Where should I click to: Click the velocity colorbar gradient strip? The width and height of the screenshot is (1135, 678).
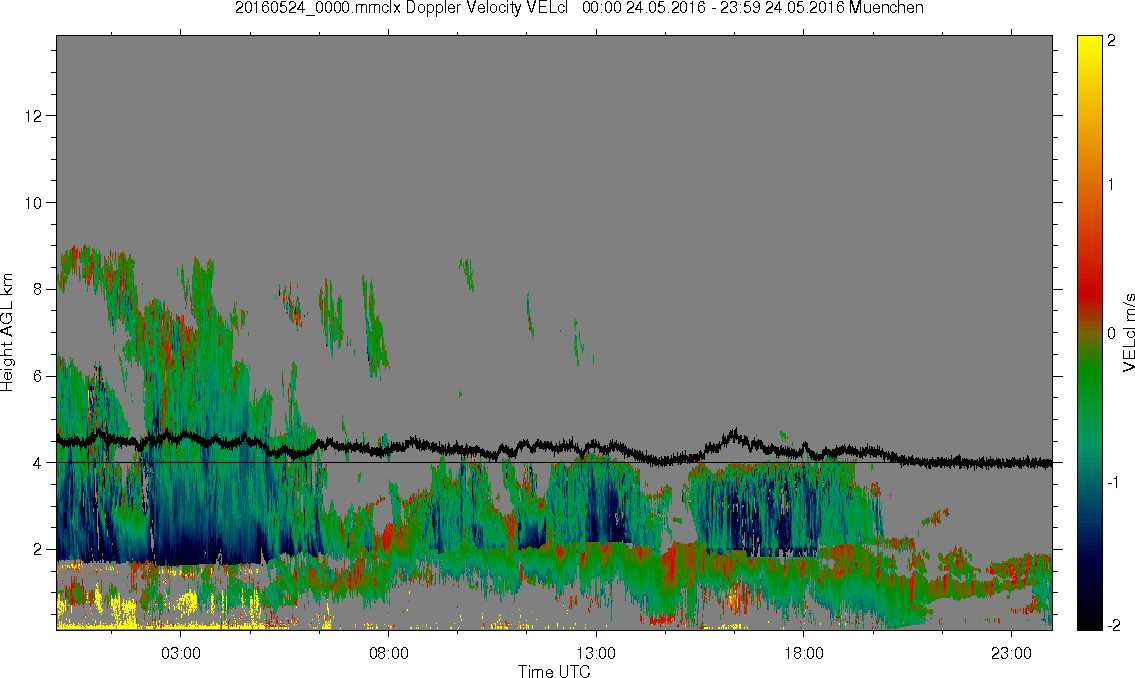(1090, 333)
